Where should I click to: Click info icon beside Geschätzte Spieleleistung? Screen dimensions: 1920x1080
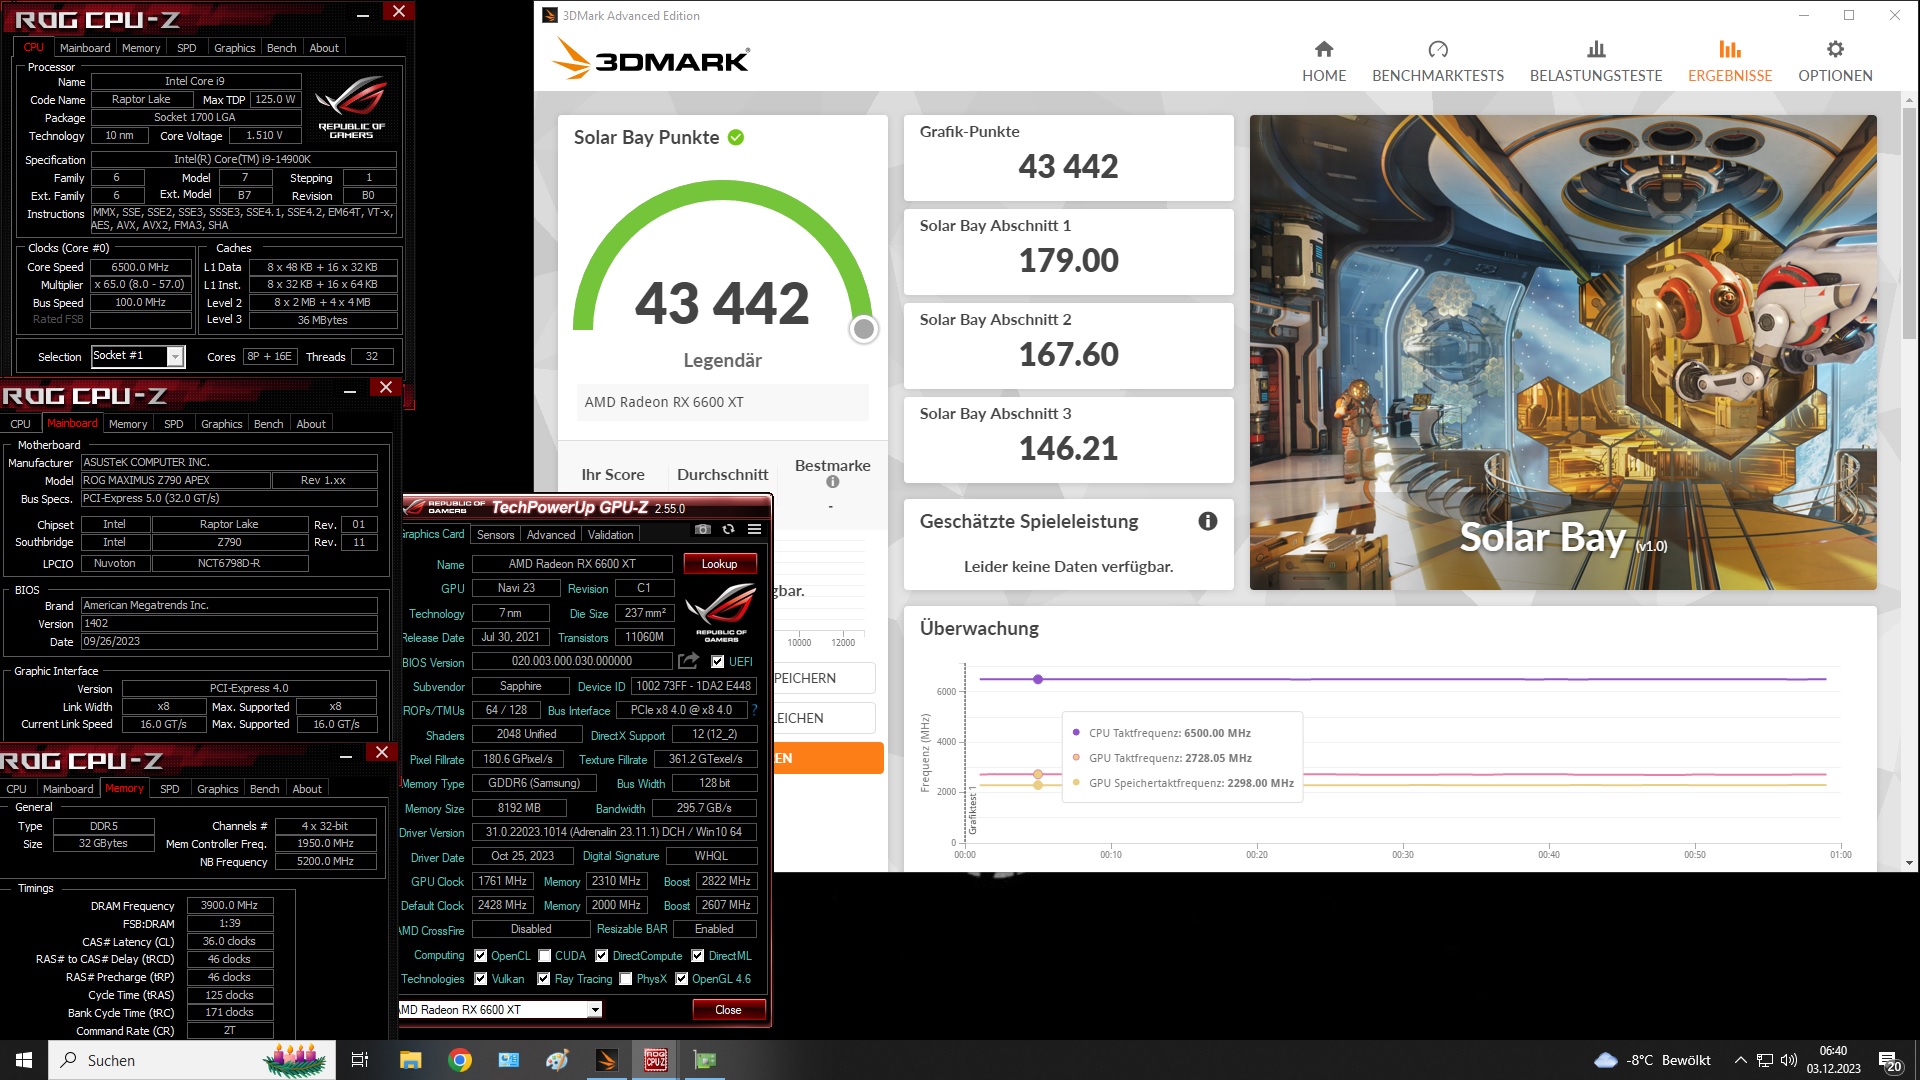click(1208, 521)
